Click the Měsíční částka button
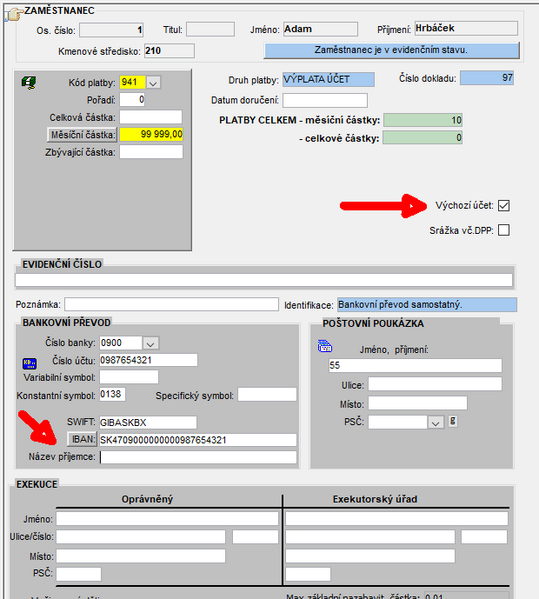This screenshot has height=599, width=539. pos(82,134)
